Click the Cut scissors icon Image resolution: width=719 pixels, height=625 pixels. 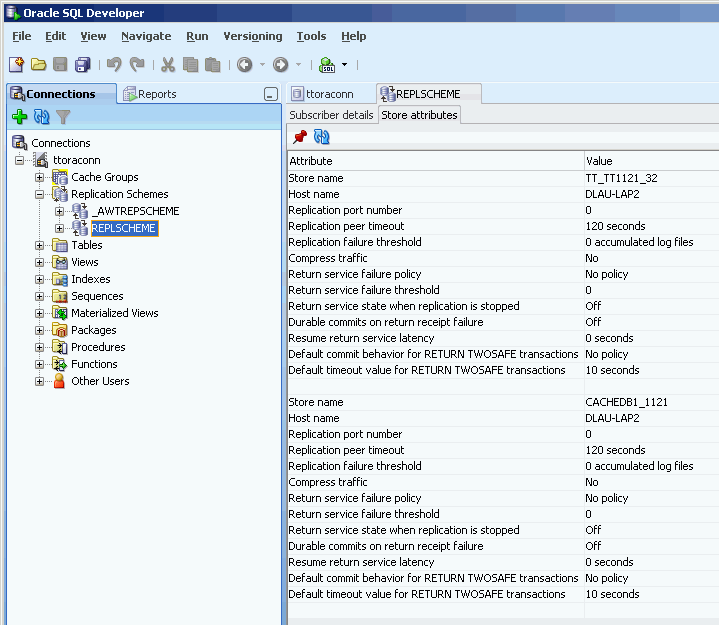(x=168, y=65)
